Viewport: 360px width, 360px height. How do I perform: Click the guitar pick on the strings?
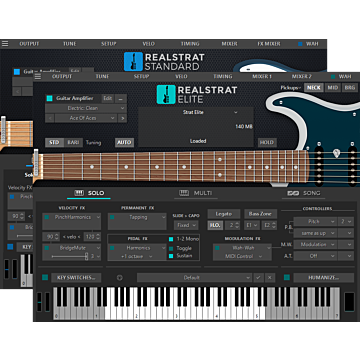[x=337, y=153]
